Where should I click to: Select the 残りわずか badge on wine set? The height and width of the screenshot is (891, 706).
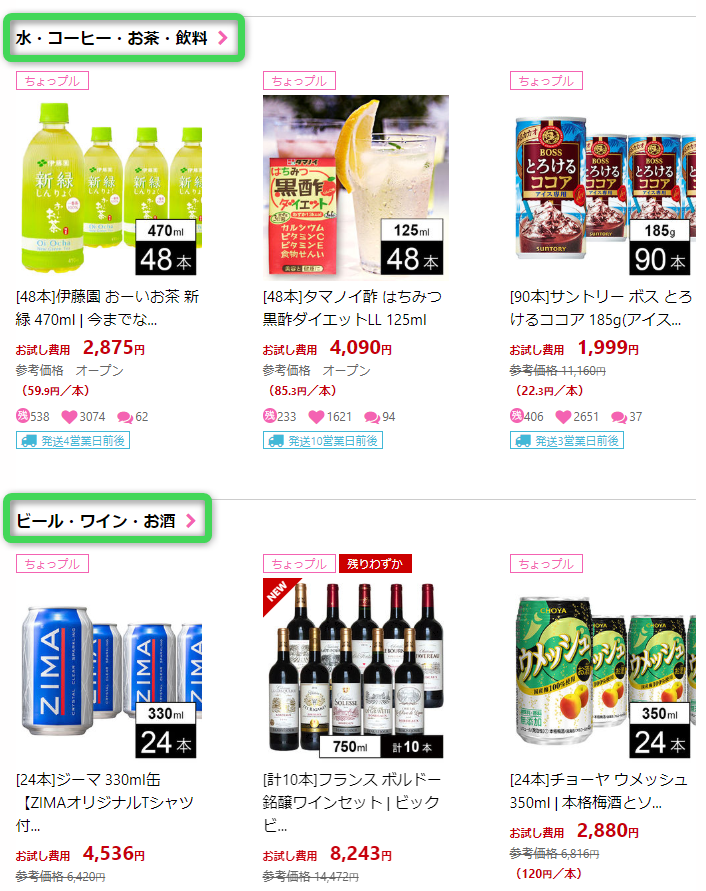pos(375,564)
